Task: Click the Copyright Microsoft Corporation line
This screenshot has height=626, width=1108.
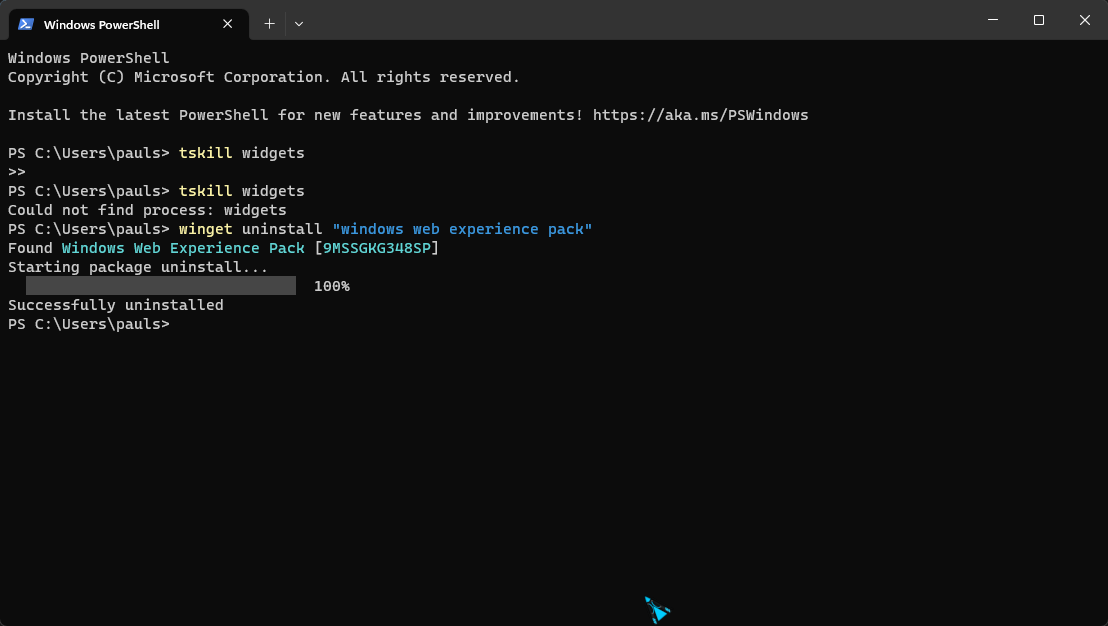Action: [264, 77]
